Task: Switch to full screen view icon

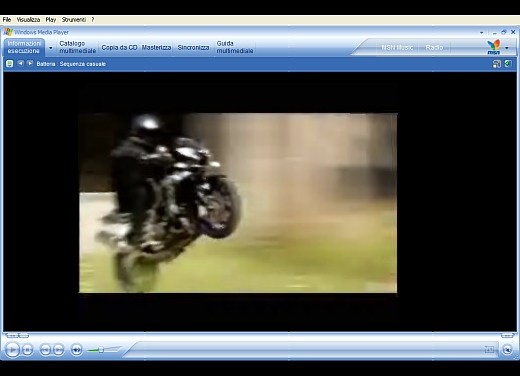Action: tap(489, 349)
